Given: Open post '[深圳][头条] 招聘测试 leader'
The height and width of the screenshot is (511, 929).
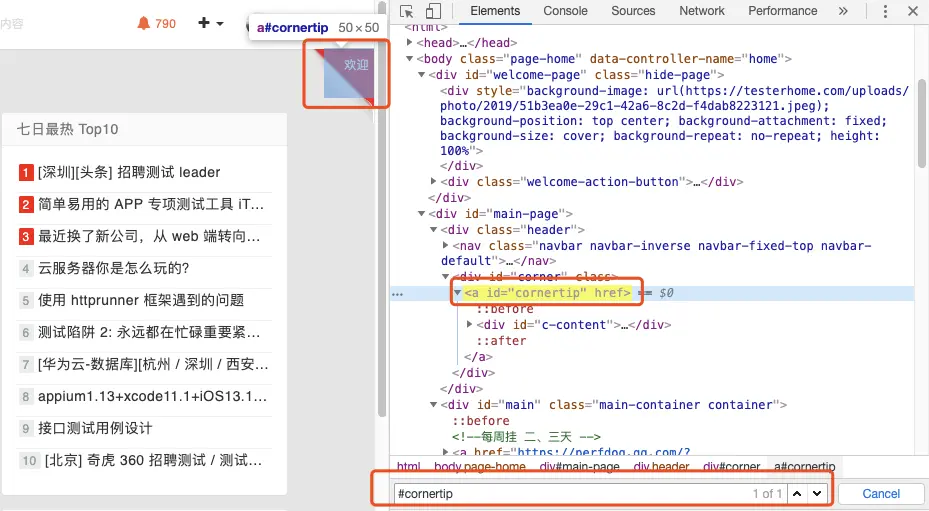Looking at the screenshot, I should (x=129, y=173).
